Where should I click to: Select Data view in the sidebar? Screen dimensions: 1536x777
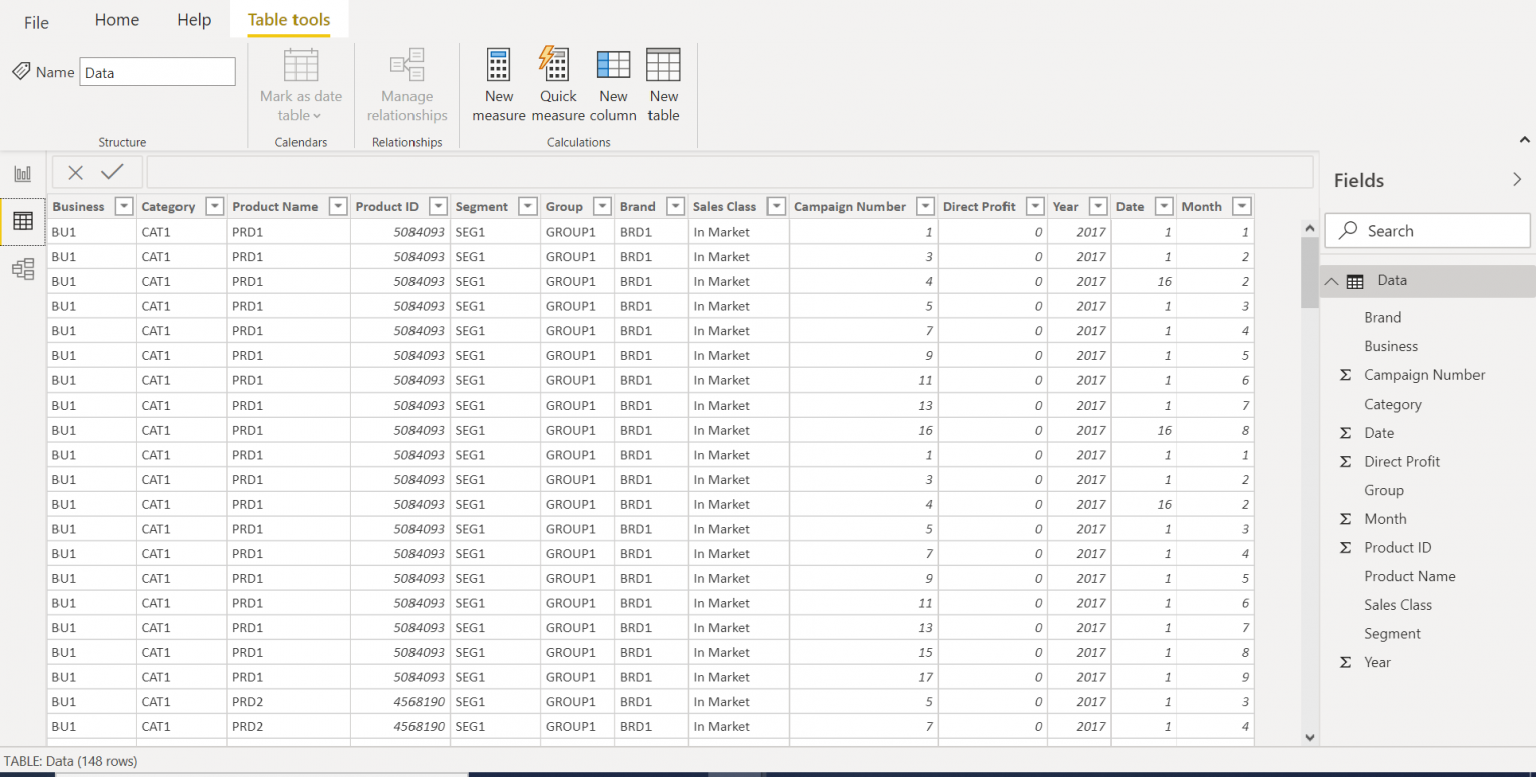(x=22, y=221)
